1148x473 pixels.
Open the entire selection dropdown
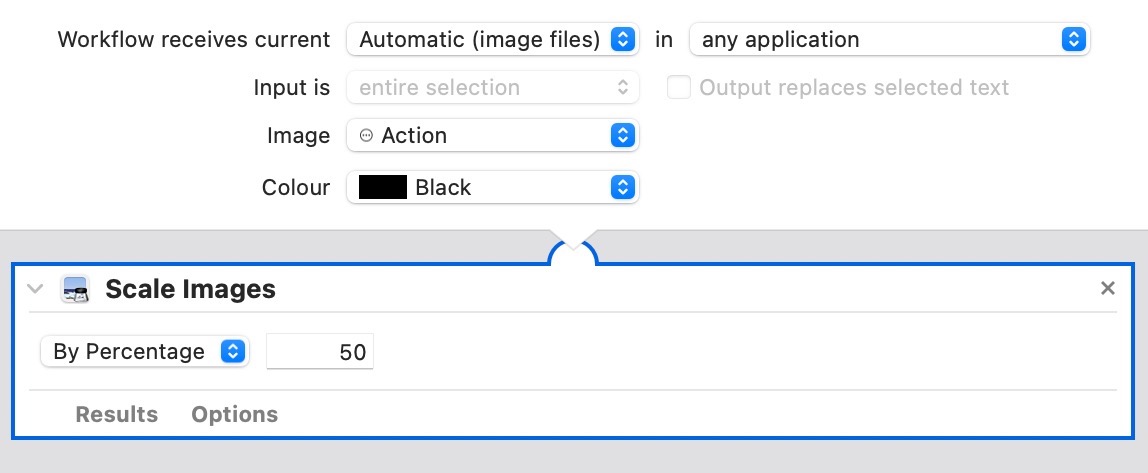(492, 88)
